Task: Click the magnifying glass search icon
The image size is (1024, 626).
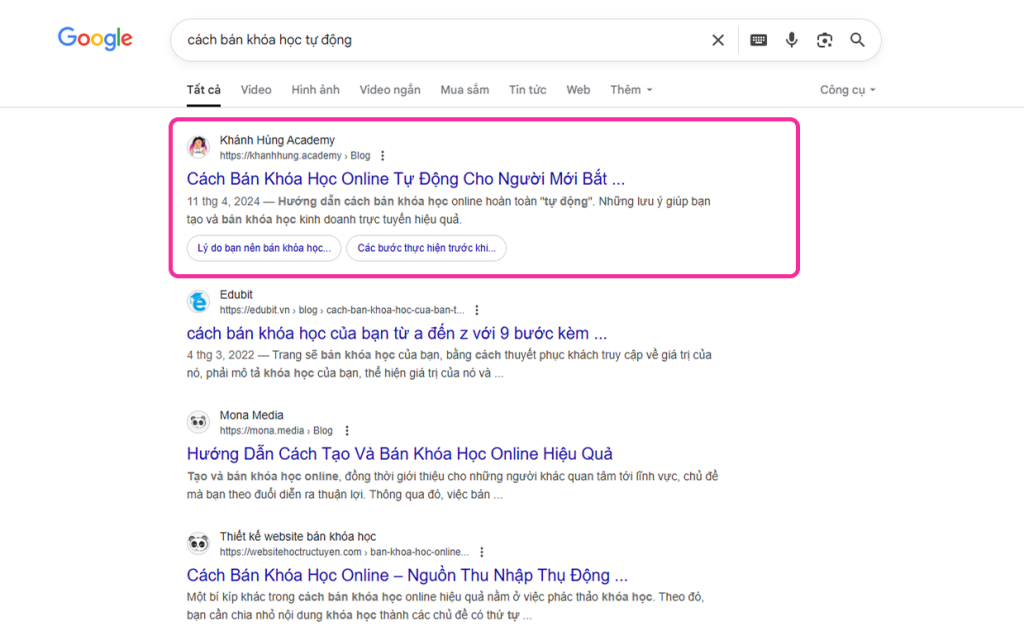Action: click(x=857, y=40)
